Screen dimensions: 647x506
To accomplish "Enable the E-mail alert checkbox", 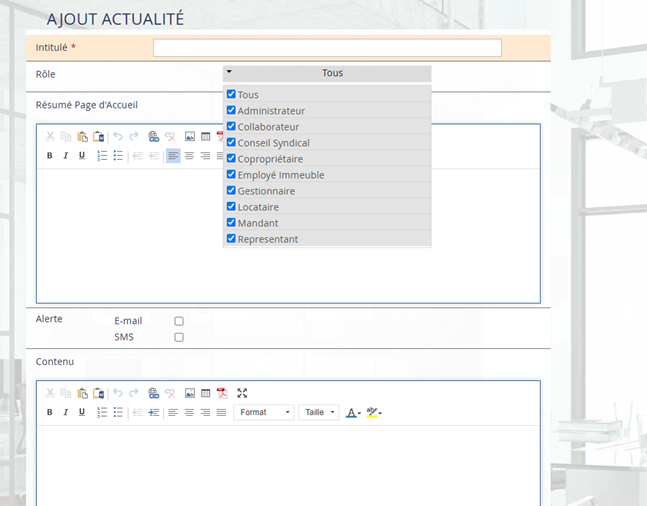I will tap(179, 321).
